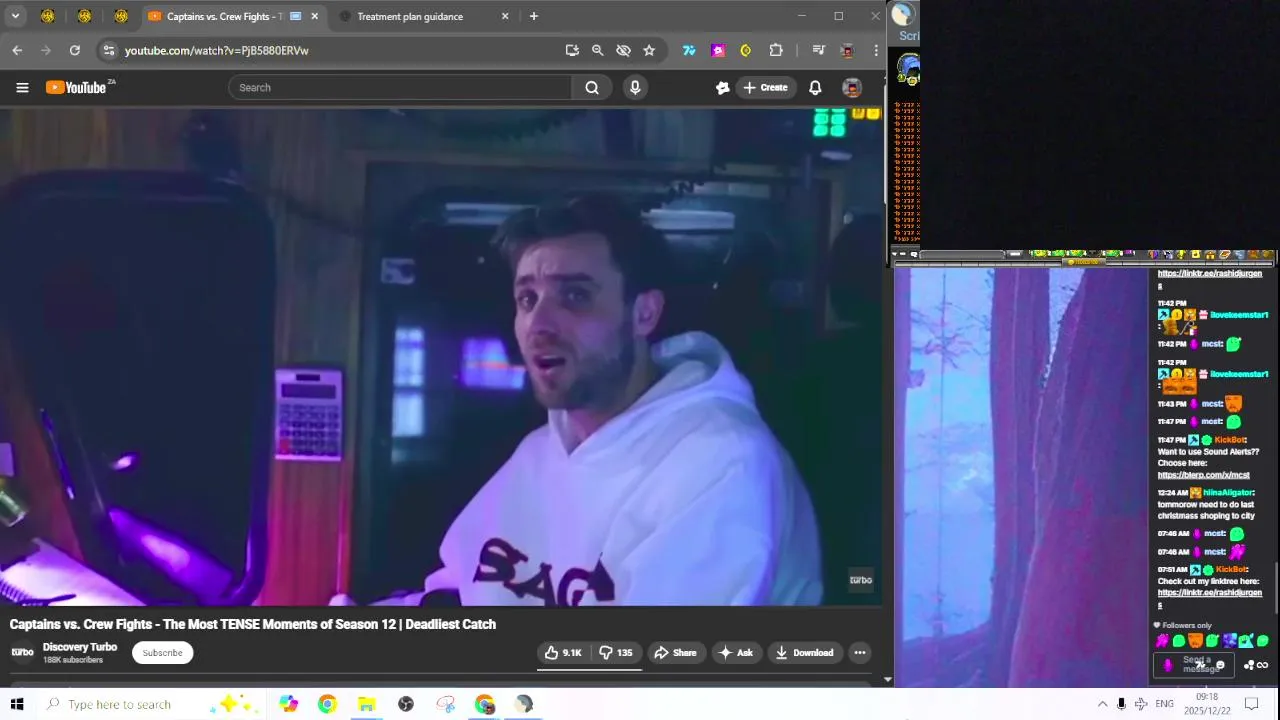
Task: Subscribe to Discovery Turbo
Action: tap(162, 653)
